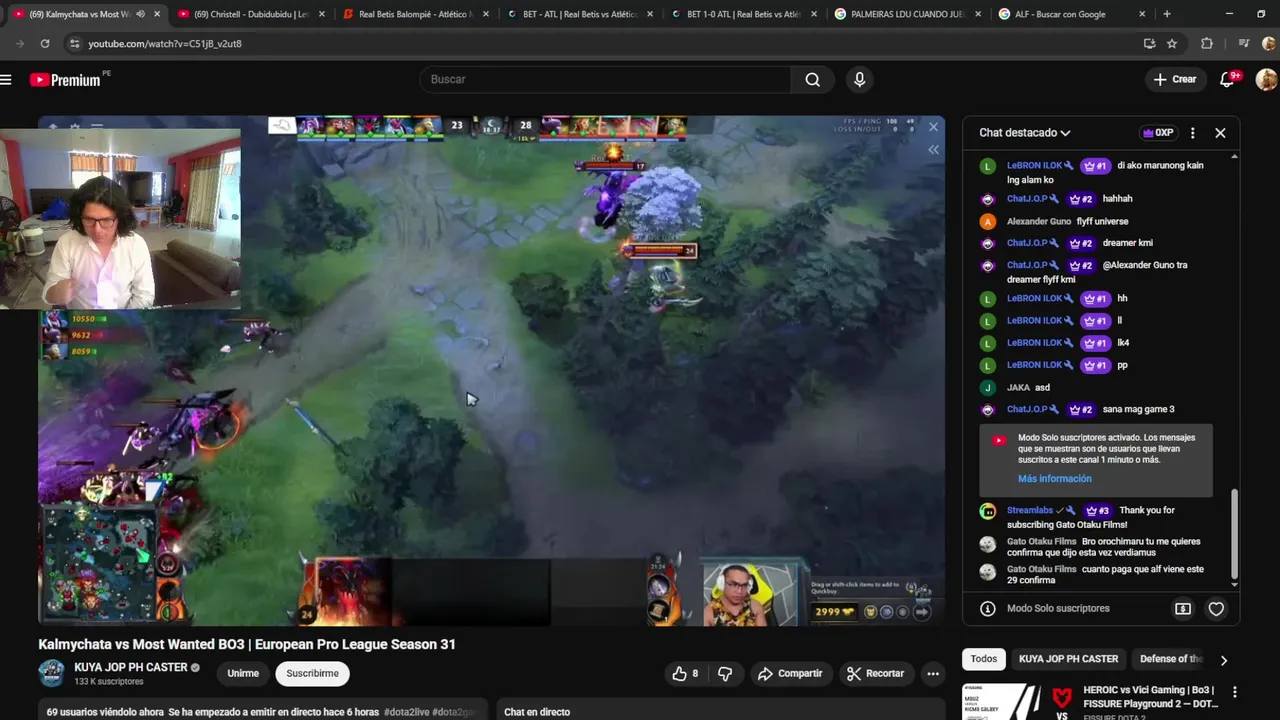The image size is (1280, 720).
Task: Like the video
Action: pyautogui.click(x=685, y=674)
